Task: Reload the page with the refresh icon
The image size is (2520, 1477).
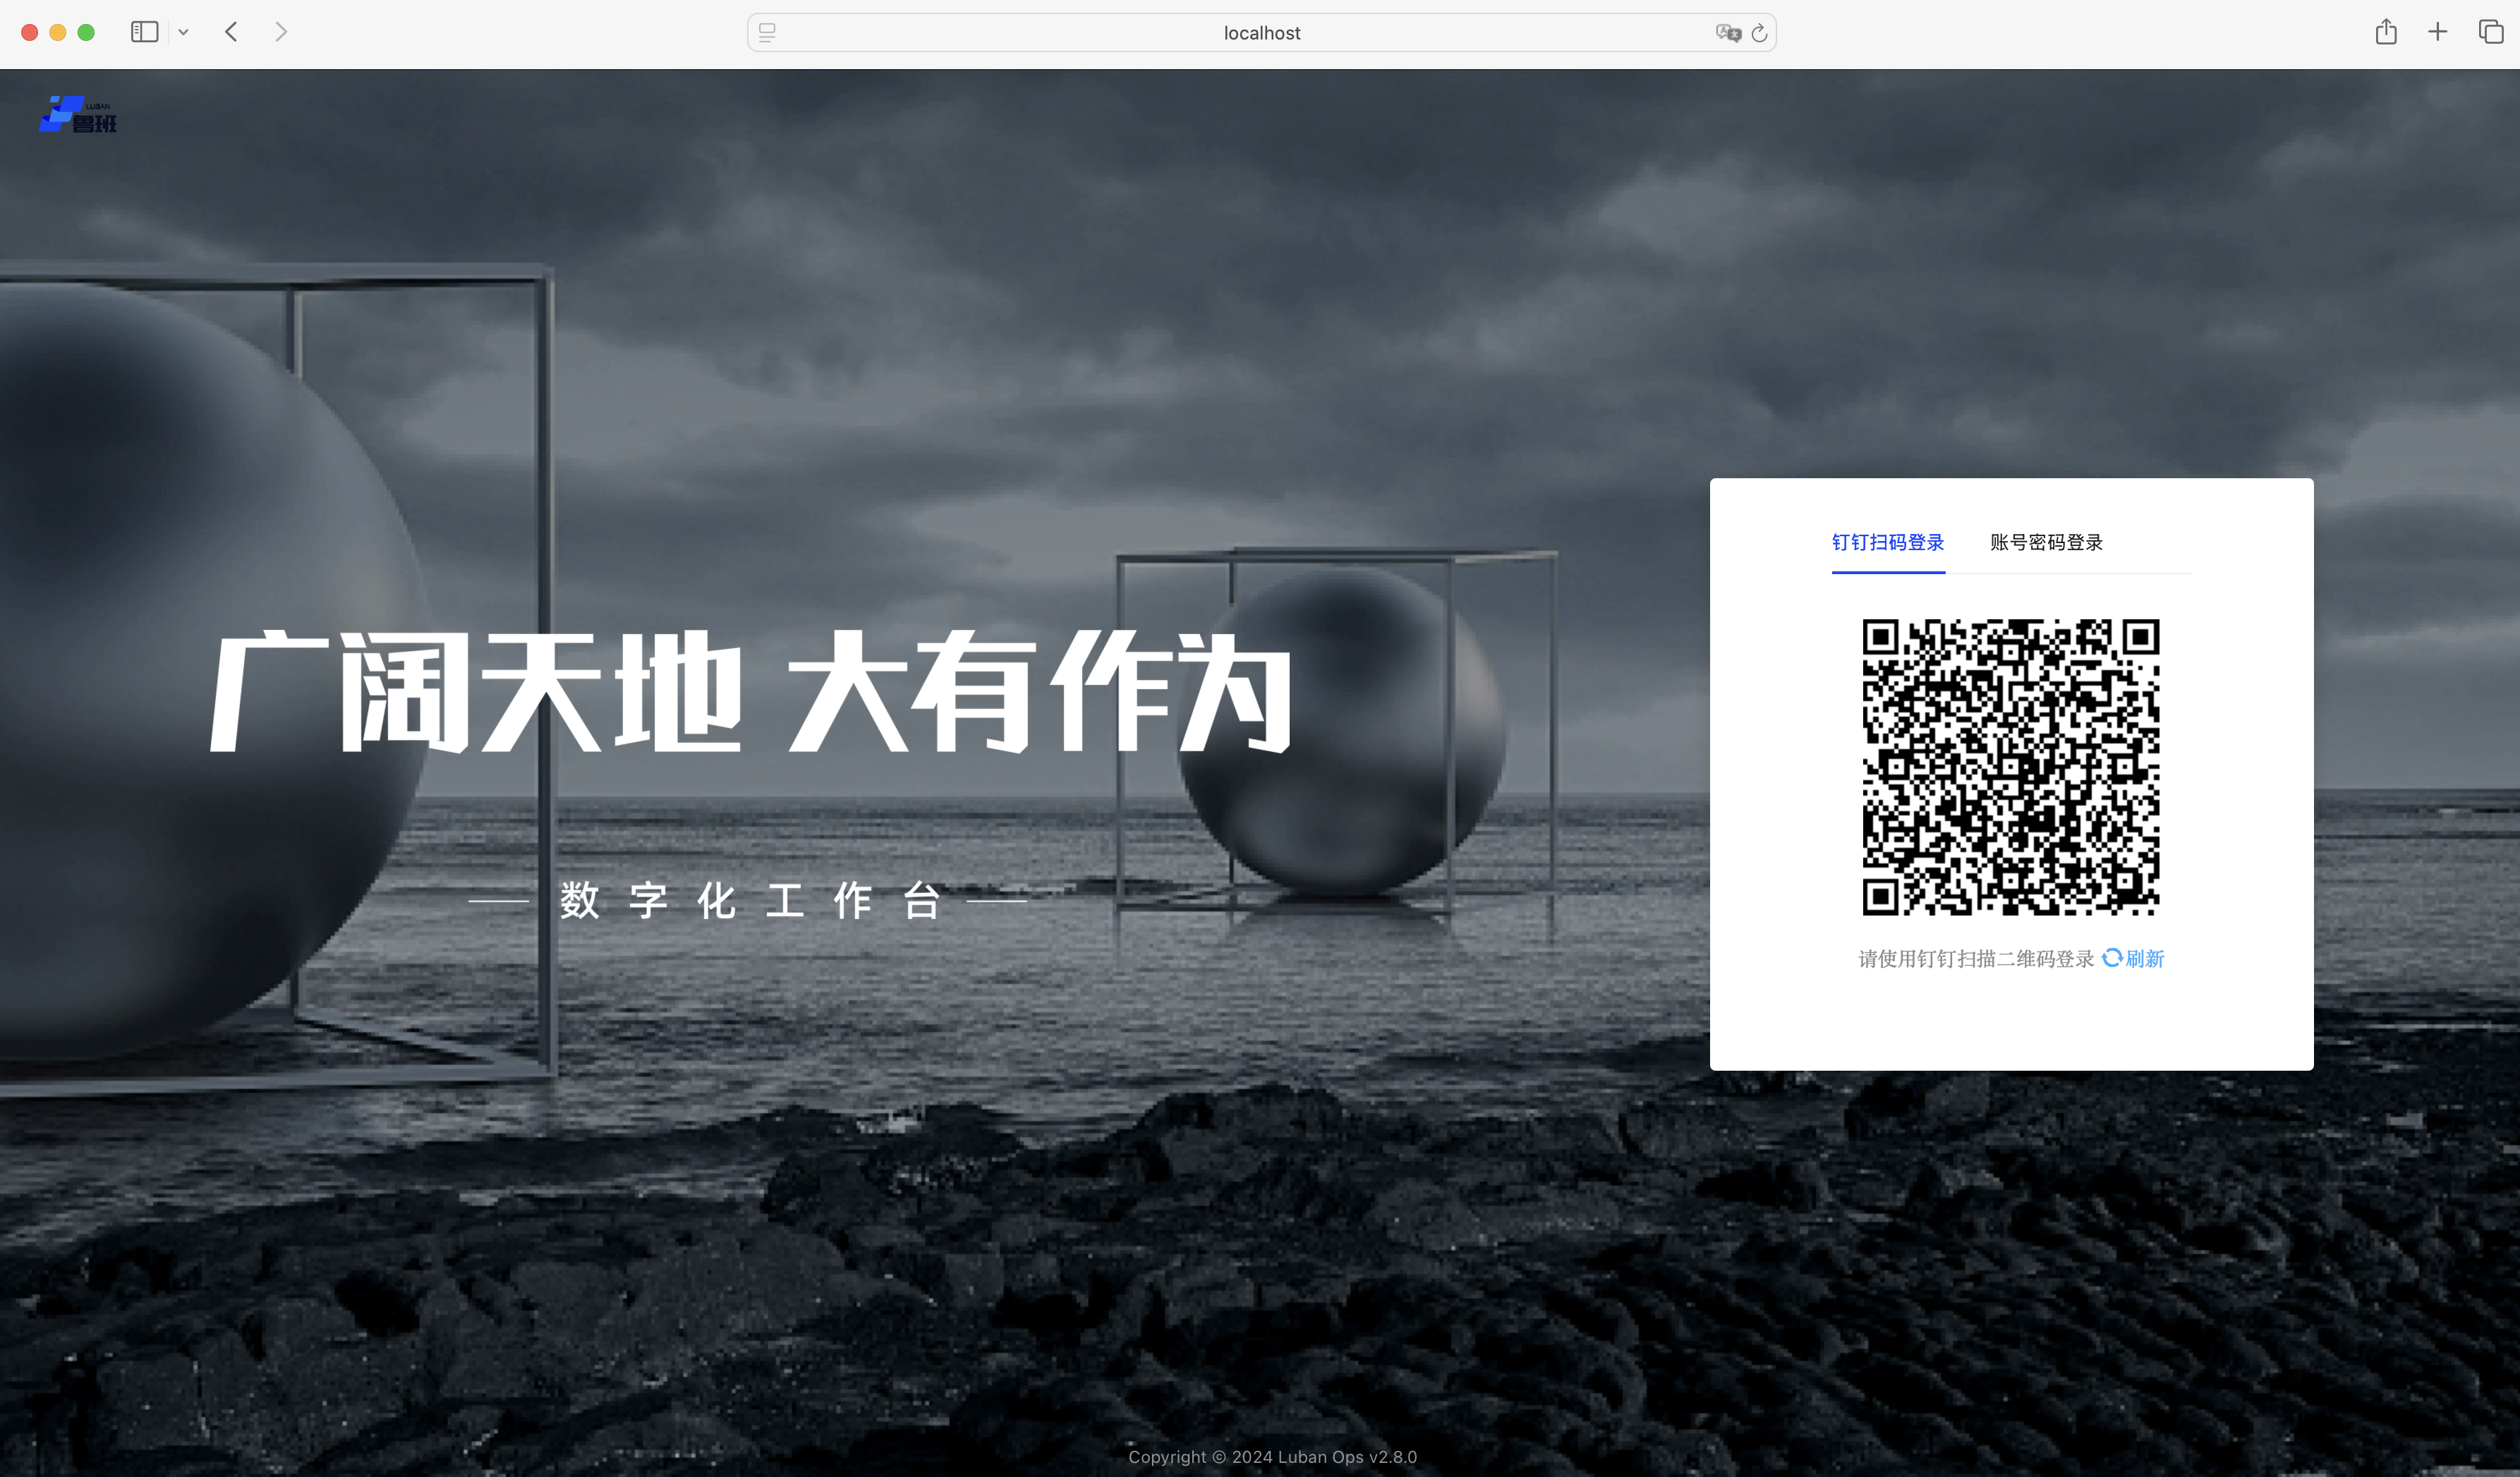Action: pyautogui.click(x=1759, y=33)
